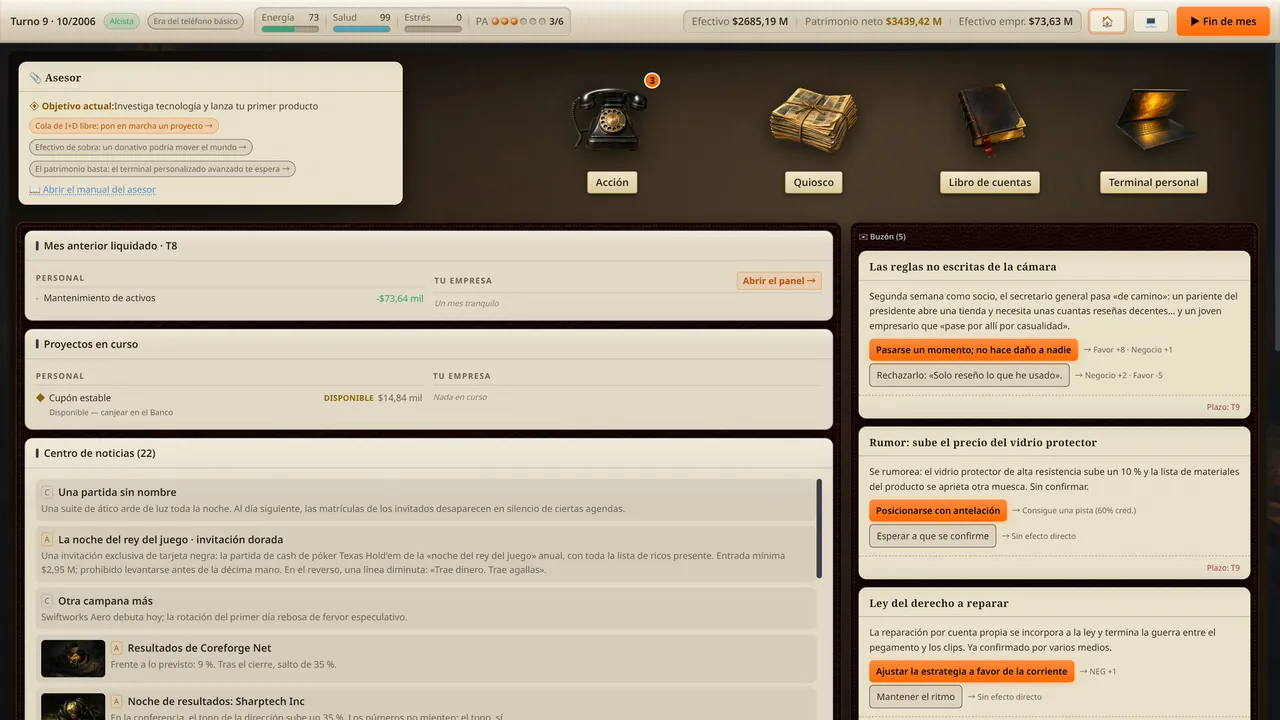Click the Cupón estable project row
Image resolution: width=1280 pixels, height=720 pixels.
229,404
